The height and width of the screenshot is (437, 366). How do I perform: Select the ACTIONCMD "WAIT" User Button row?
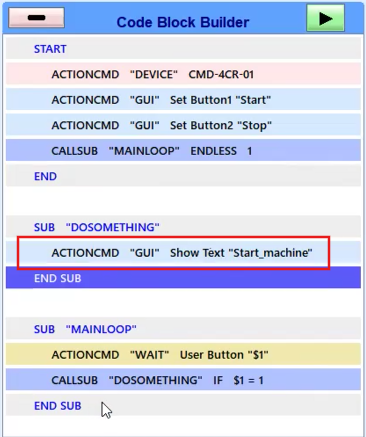[183, 355]
